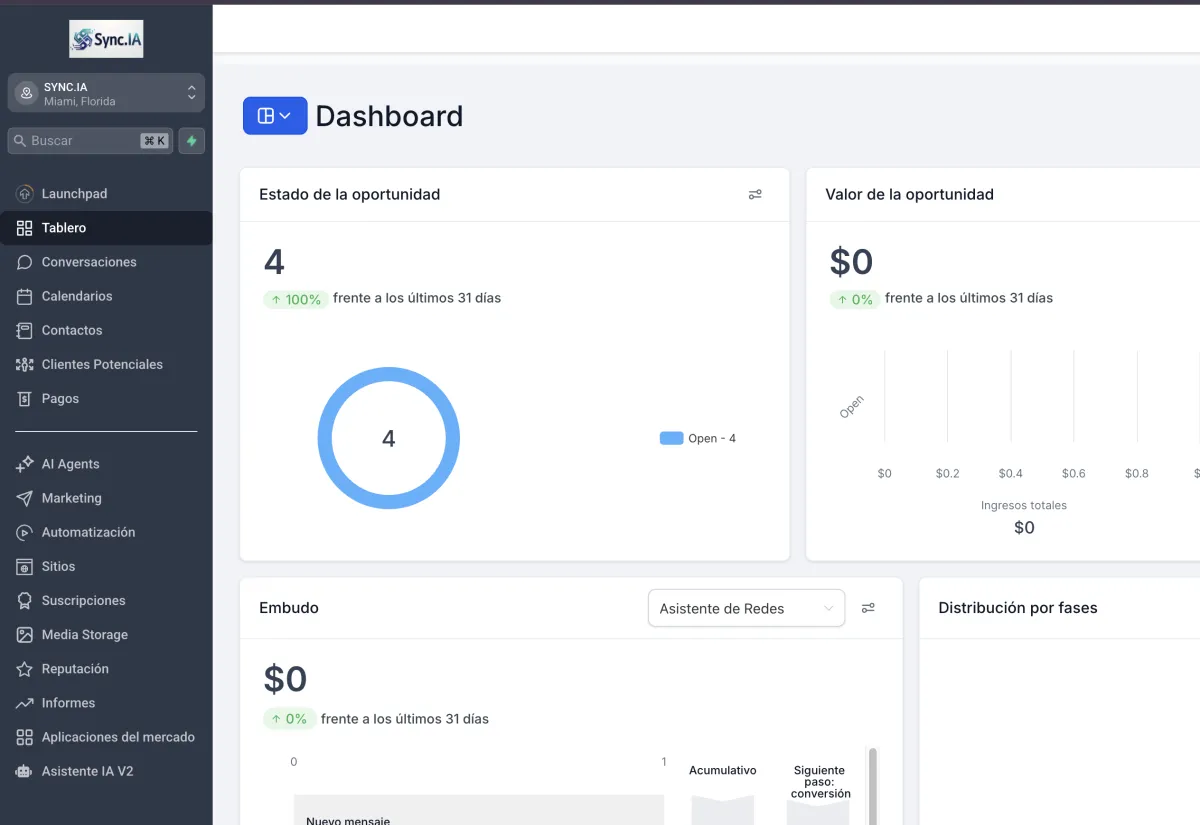Click the blue Open - 4 legend swatch
The image size is (1200, 825).
tap(672, 438)
